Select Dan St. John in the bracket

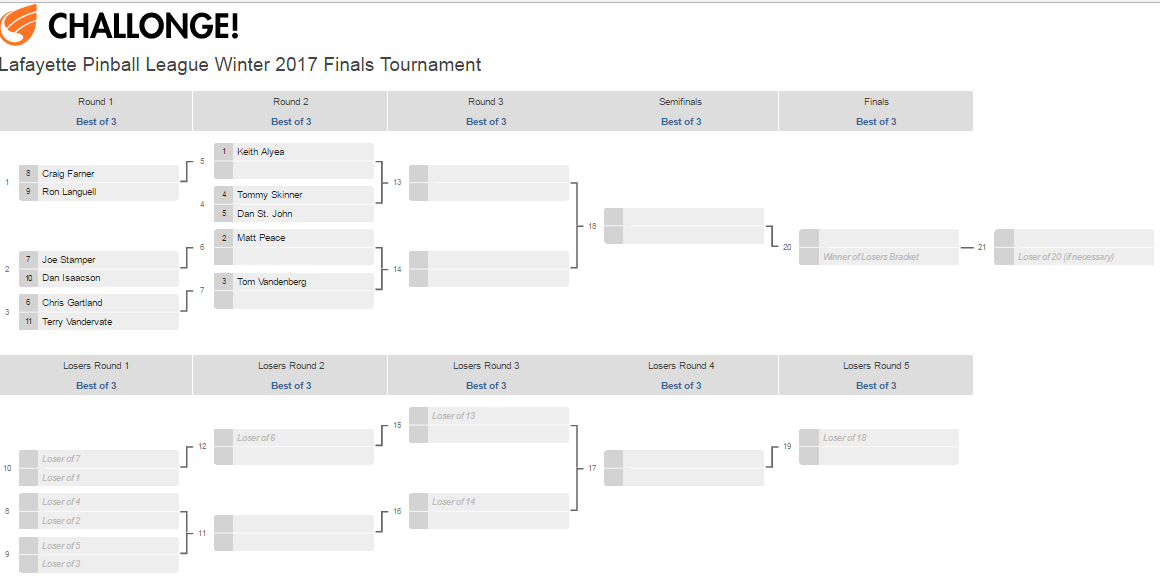[294, 214]
